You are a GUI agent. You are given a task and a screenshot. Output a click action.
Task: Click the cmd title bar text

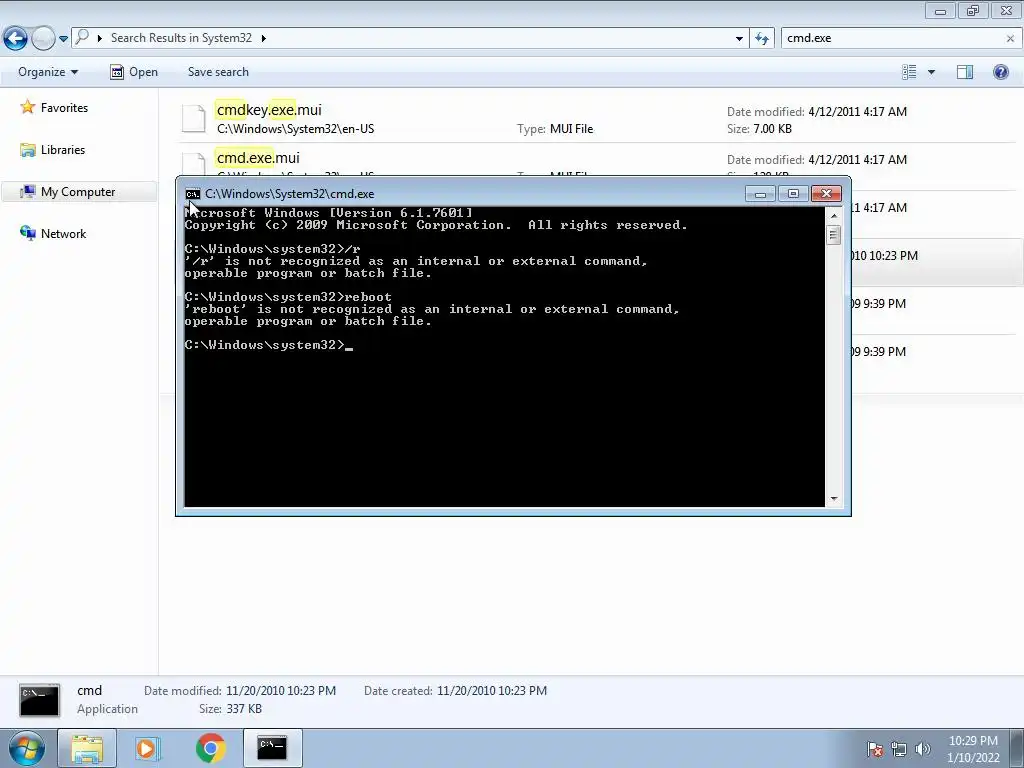point(289,194)
